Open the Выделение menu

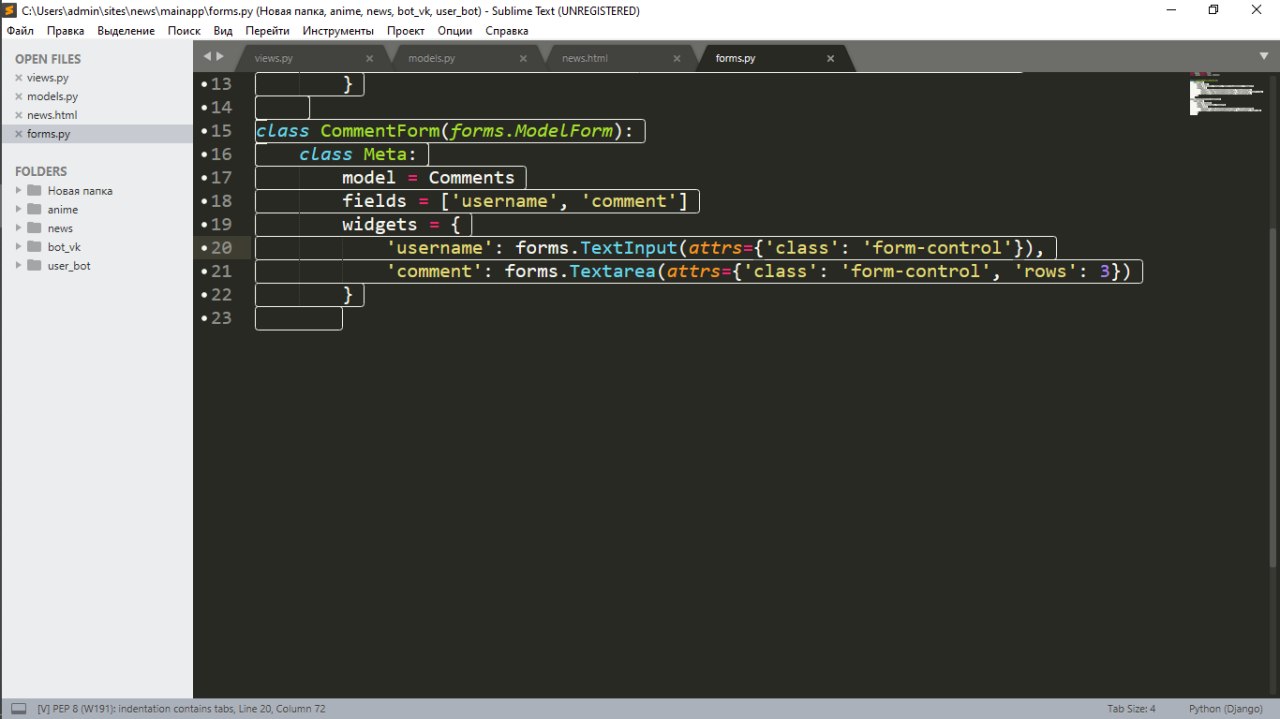pyautogui.click(x=126, y=31)
